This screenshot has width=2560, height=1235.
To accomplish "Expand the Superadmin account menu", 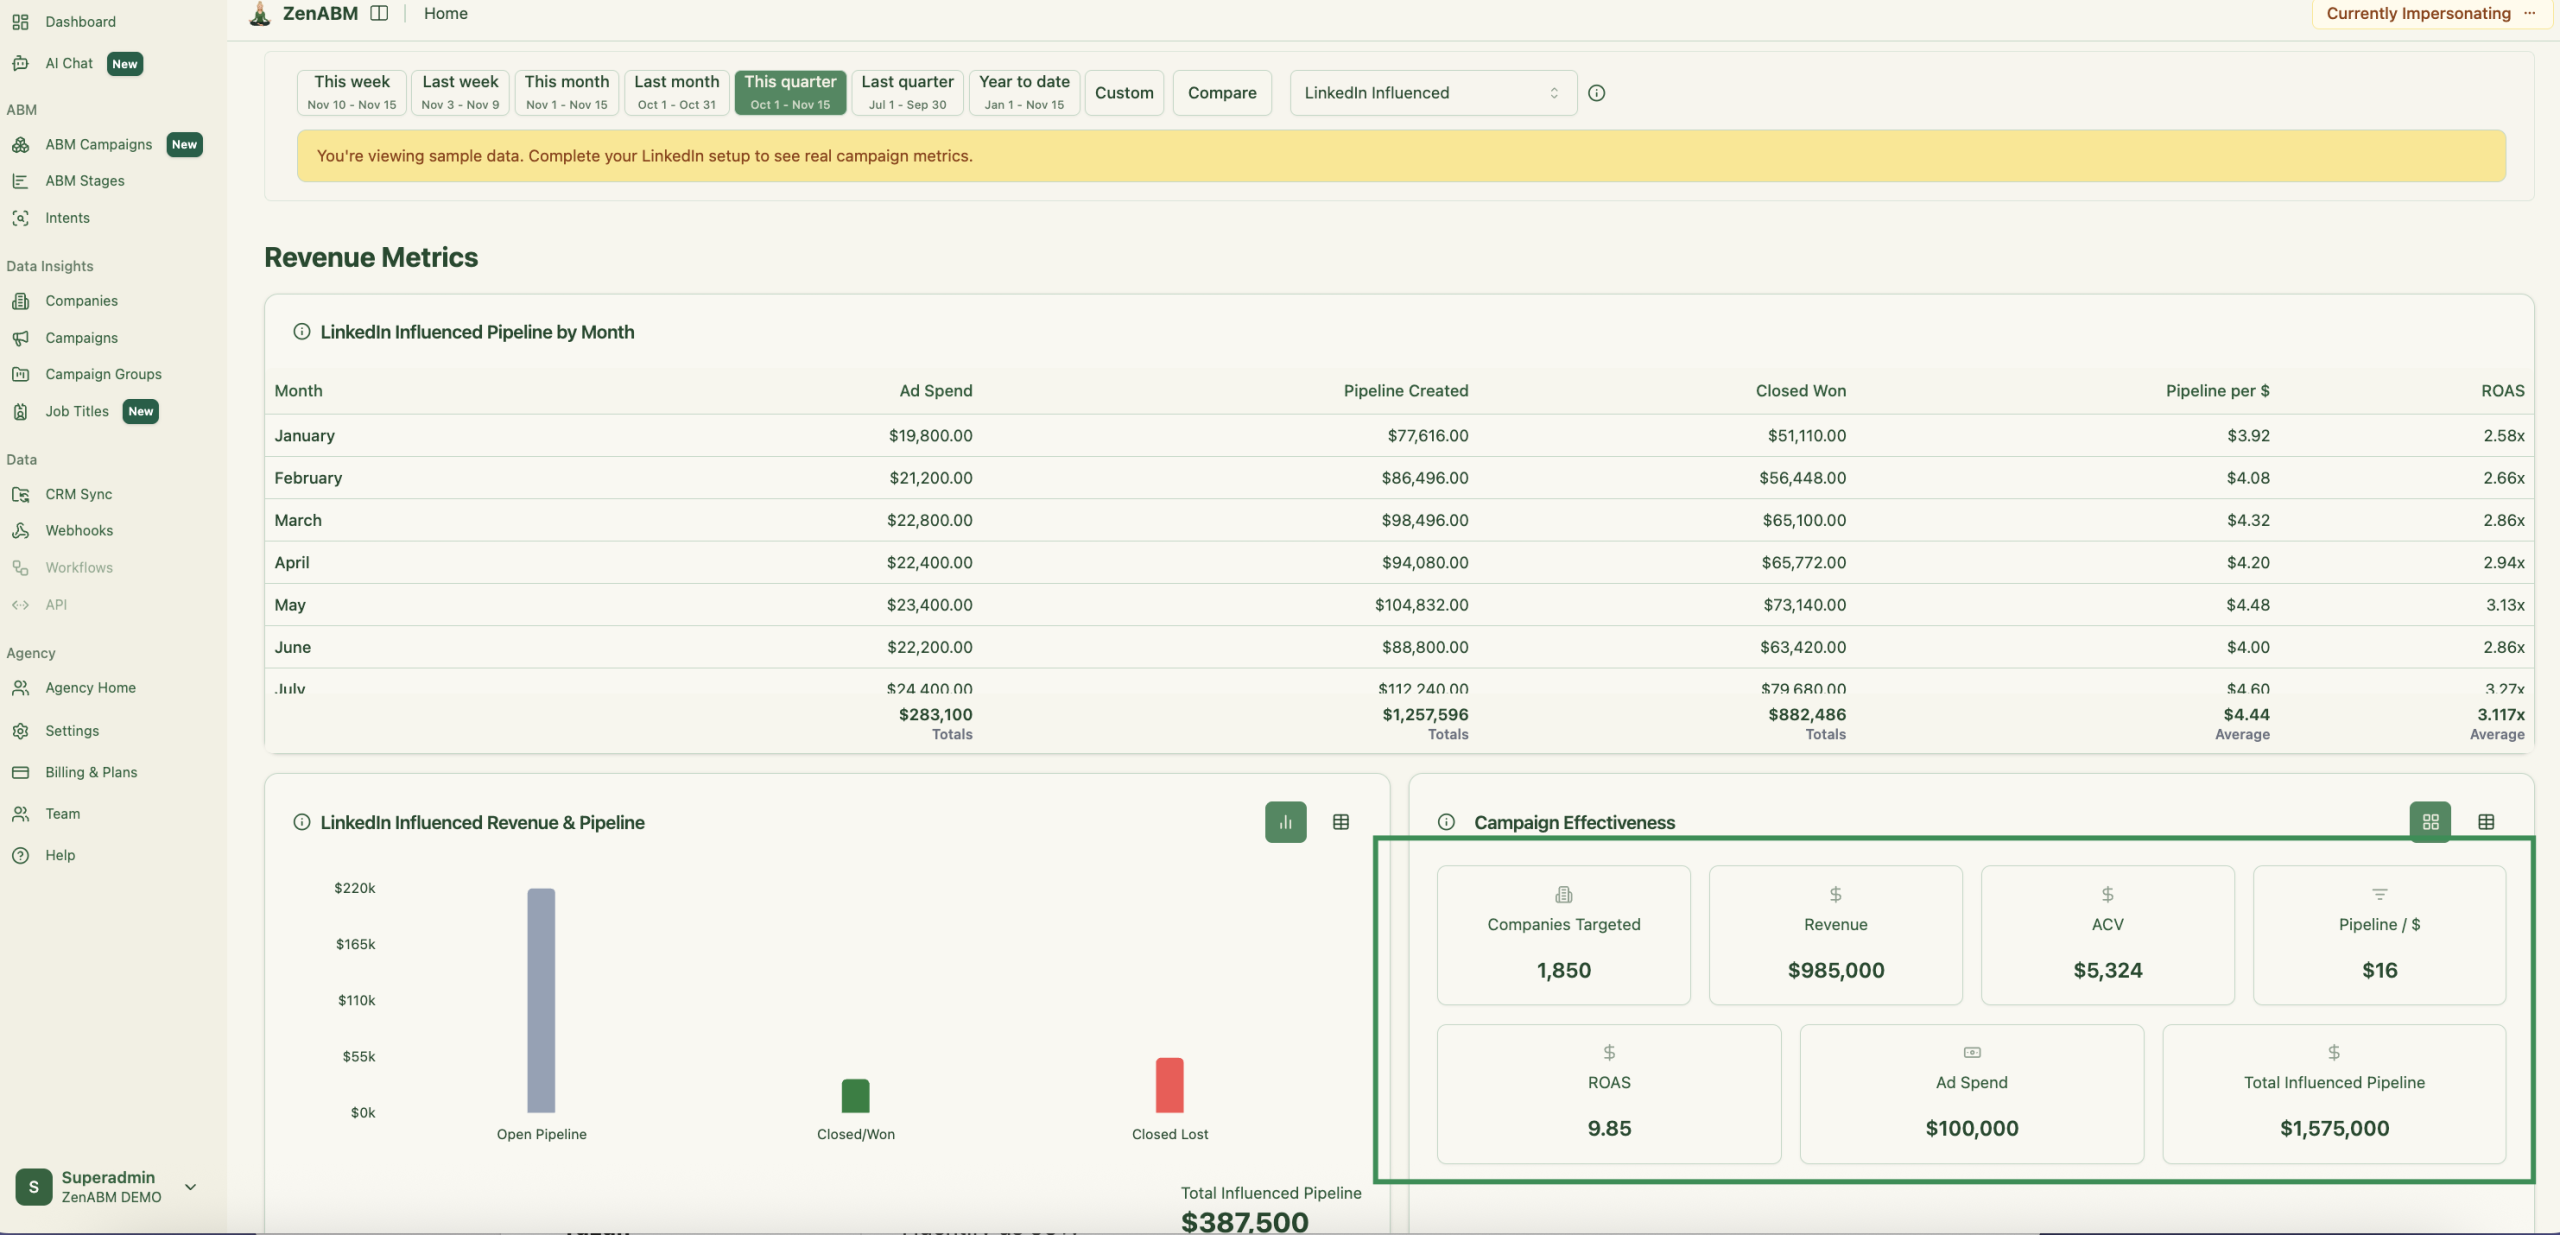I will (x=190, y=1187).
